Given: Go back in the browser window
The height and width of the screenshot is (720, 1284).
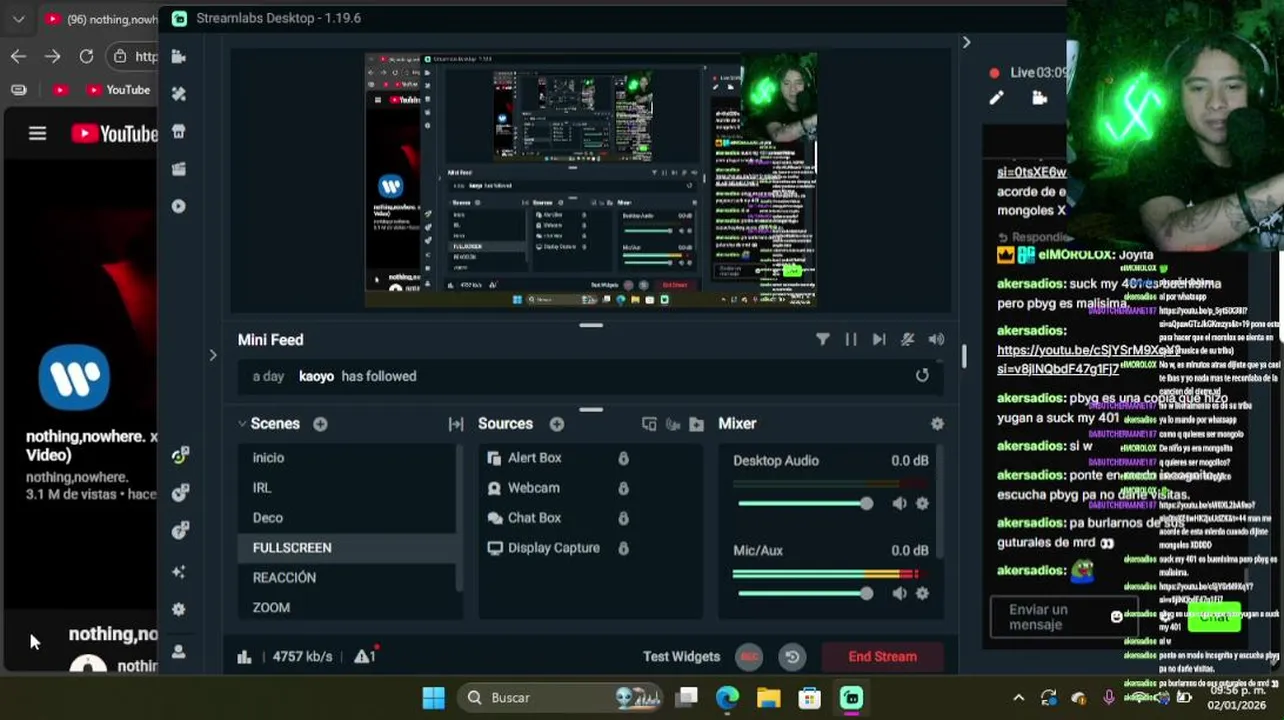Looking at the screenshot, I should pos(18,56).
